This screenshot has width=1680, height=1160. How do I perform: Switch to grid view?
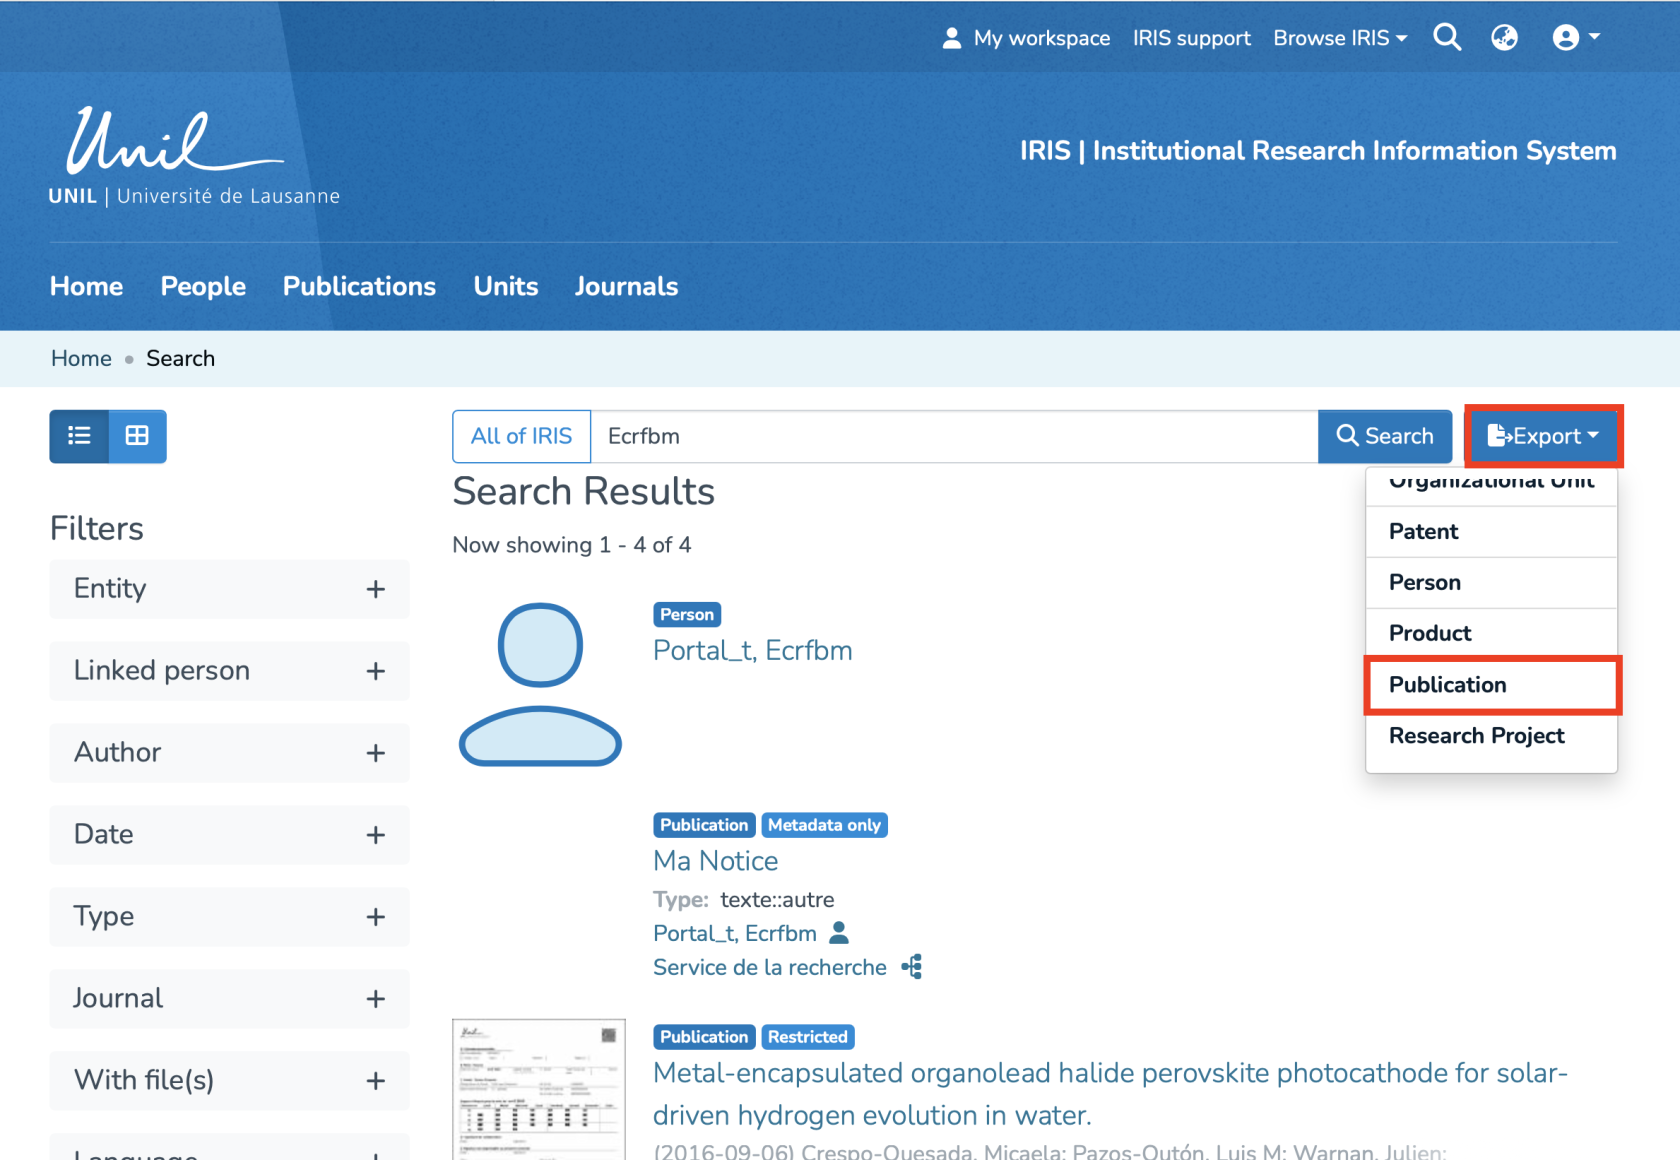coord(137,436)
